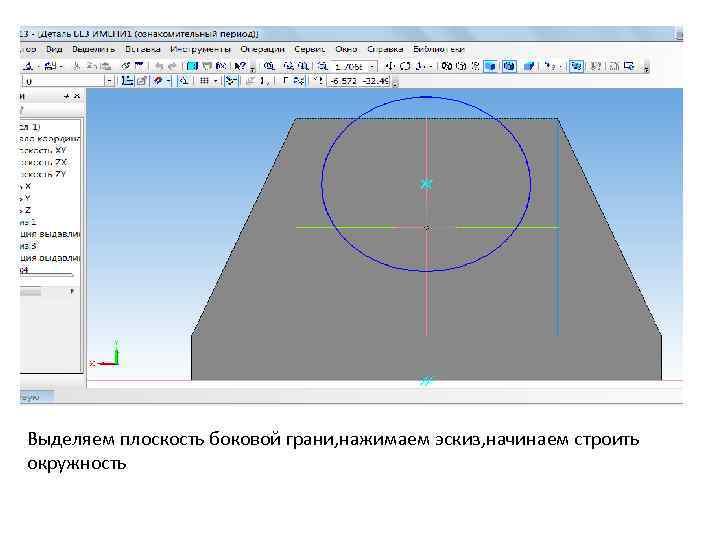Select axis X in the tree
The height and width of the screenshot is (540, 720).
(x=26, y=186)
